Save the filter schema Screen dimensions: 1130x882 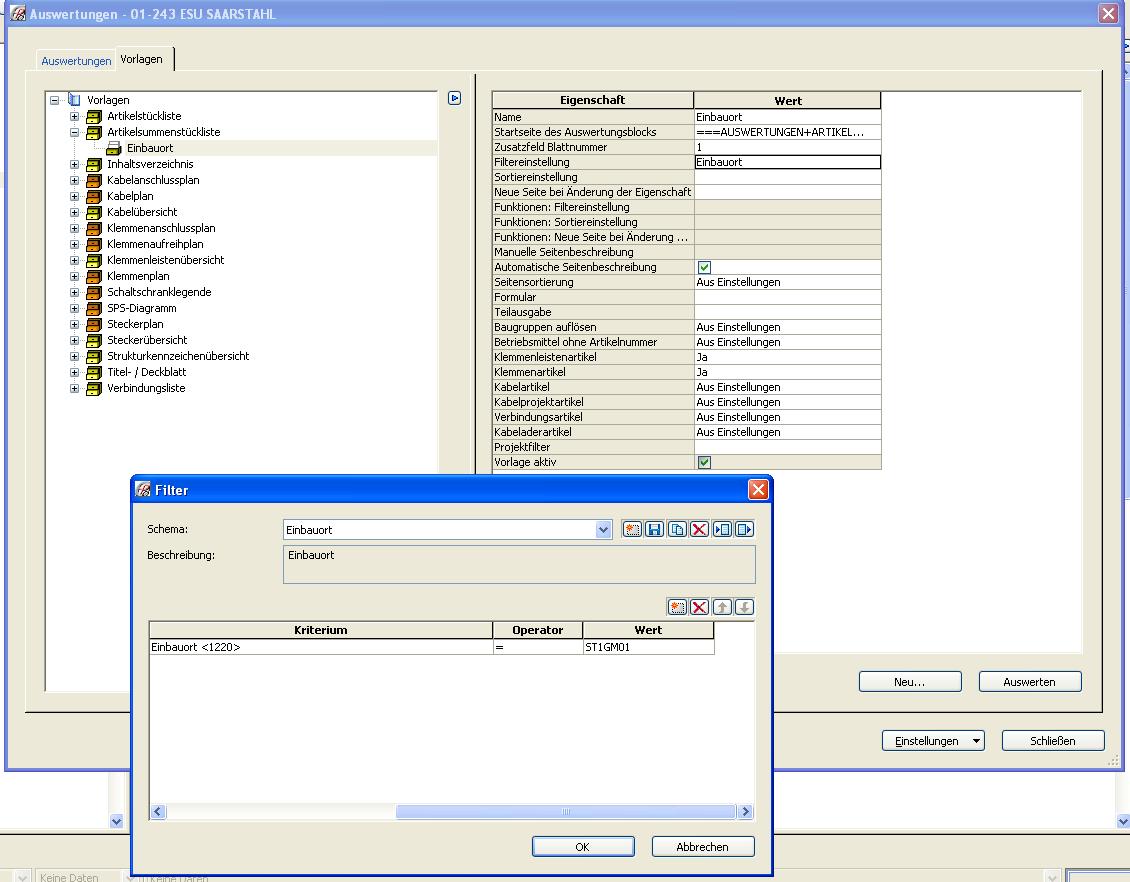coord(654,530)
